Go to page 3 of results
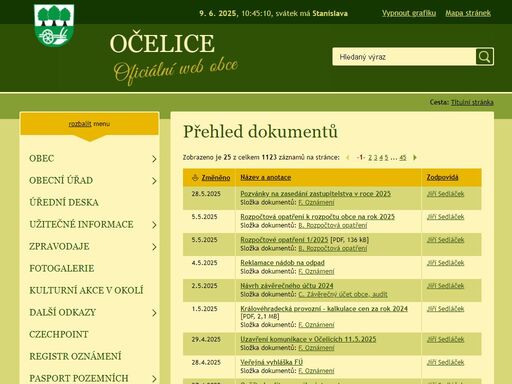The height and width of the screenshot is (384, 512). 375,157
